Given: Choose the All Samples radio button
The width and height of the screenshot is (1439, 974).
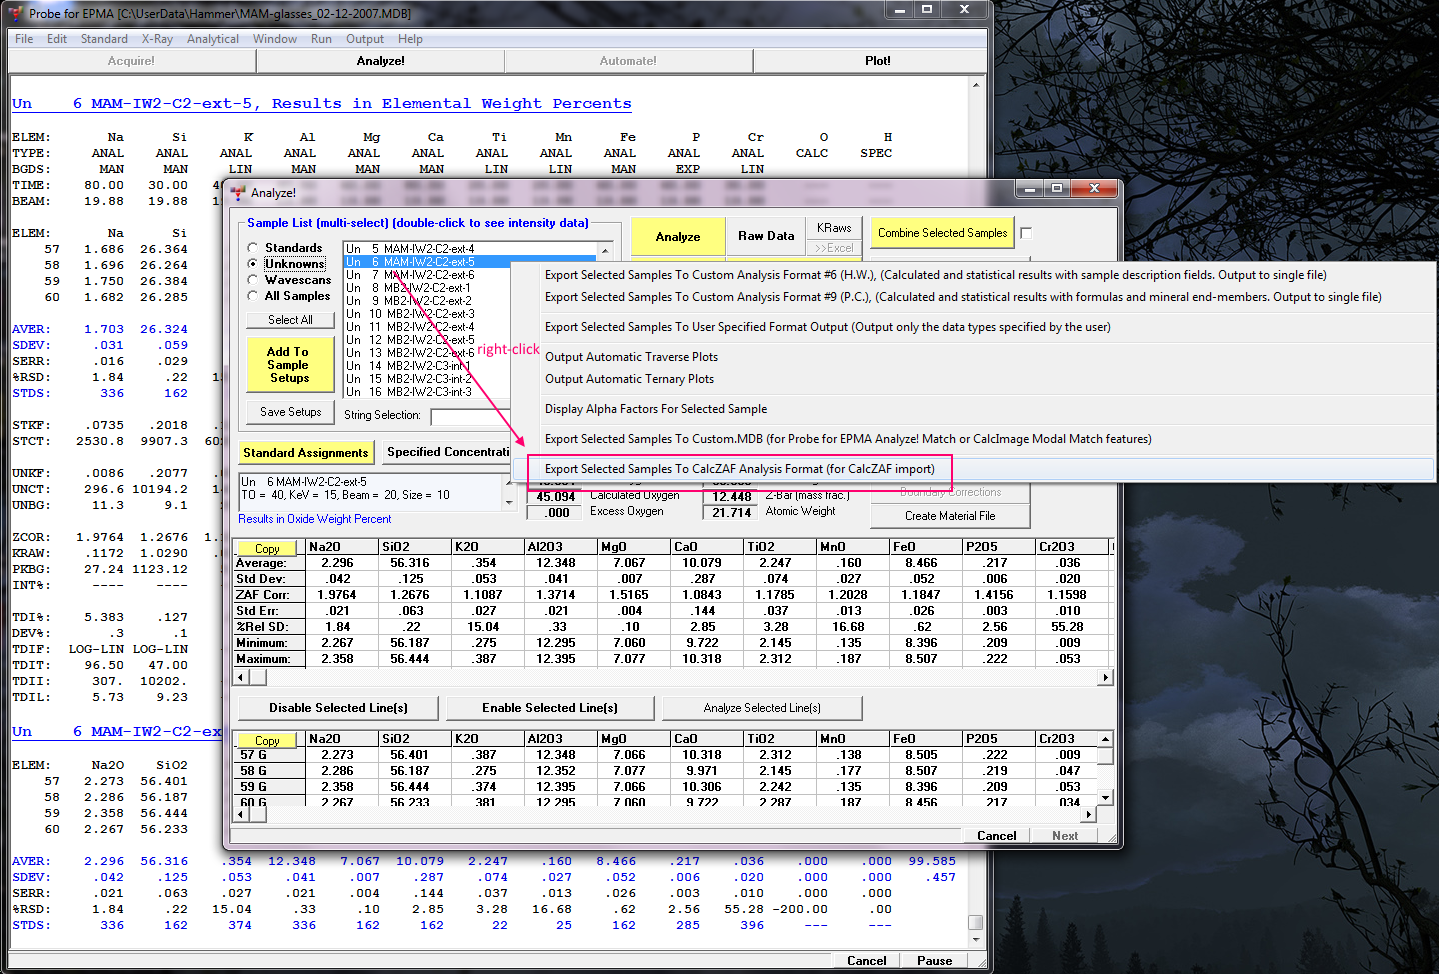Looking at the screenshot, I should click(x=253, y=296).
